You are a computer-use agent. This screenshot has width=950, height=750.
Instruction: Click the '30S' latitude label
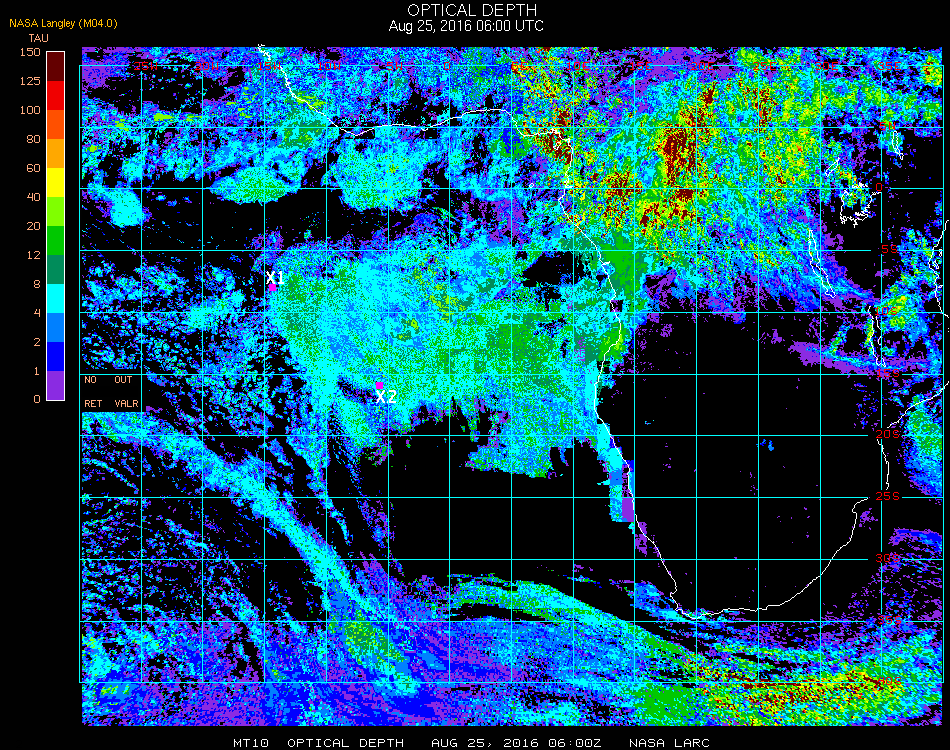888,558
